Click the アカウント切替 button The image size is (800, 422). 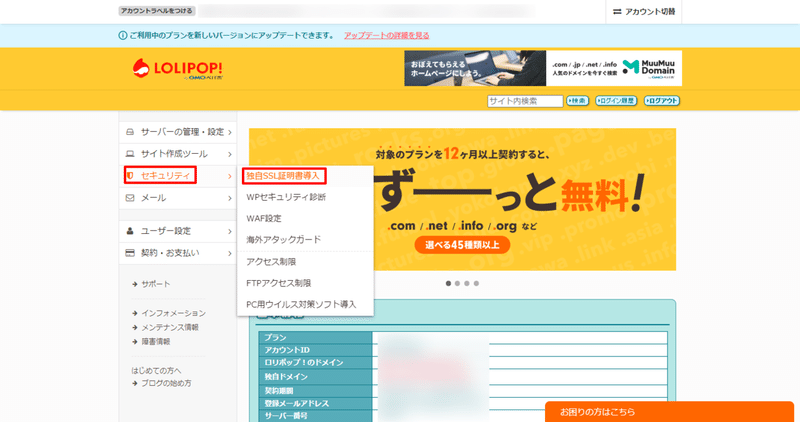[x=644, y=11]
